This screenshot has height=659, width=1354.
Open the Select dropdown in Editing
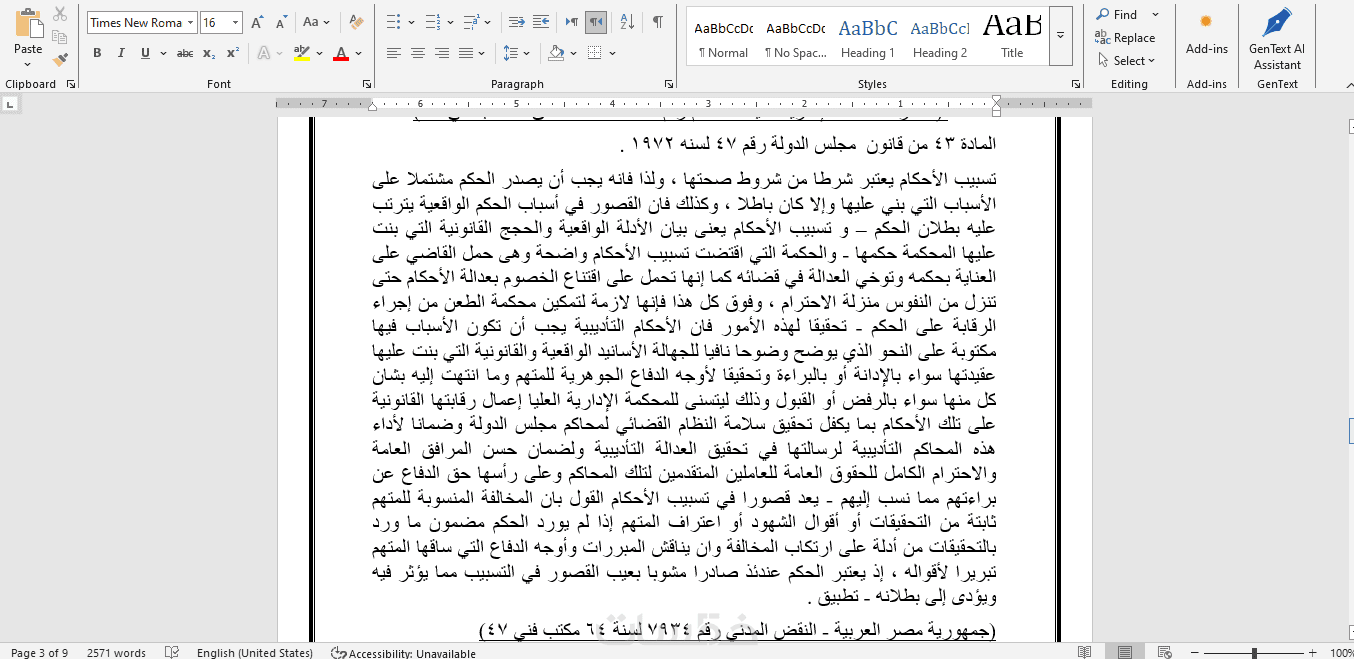(1125, 60)
